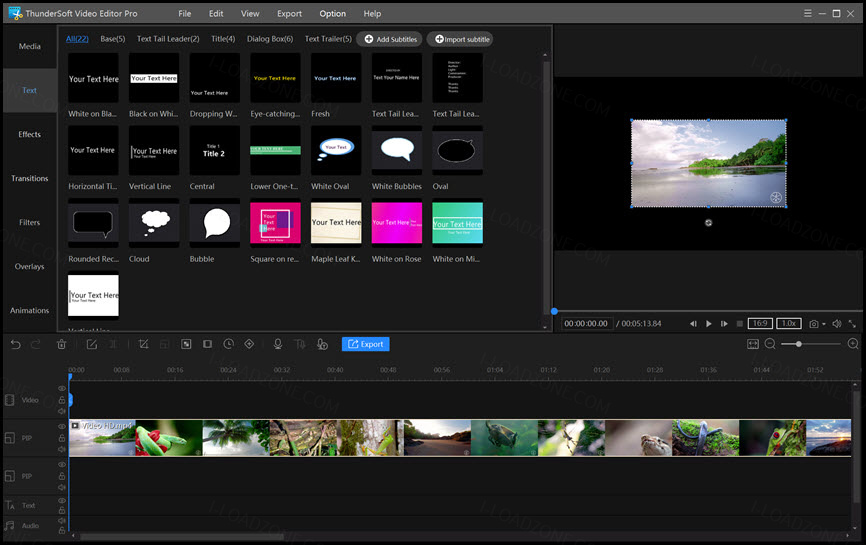
Task: Toggle visibility eye of Video track
Action: (62, 389)
